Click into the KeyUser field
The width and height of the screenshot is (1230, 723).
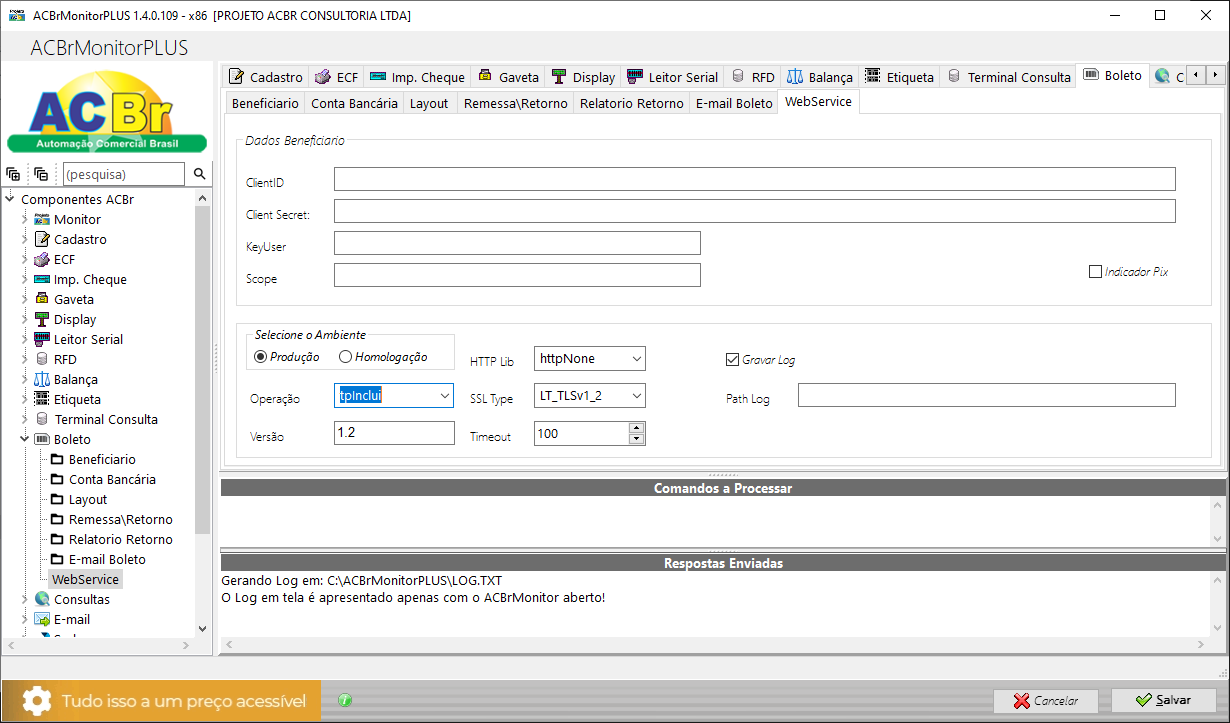(517, 243)
